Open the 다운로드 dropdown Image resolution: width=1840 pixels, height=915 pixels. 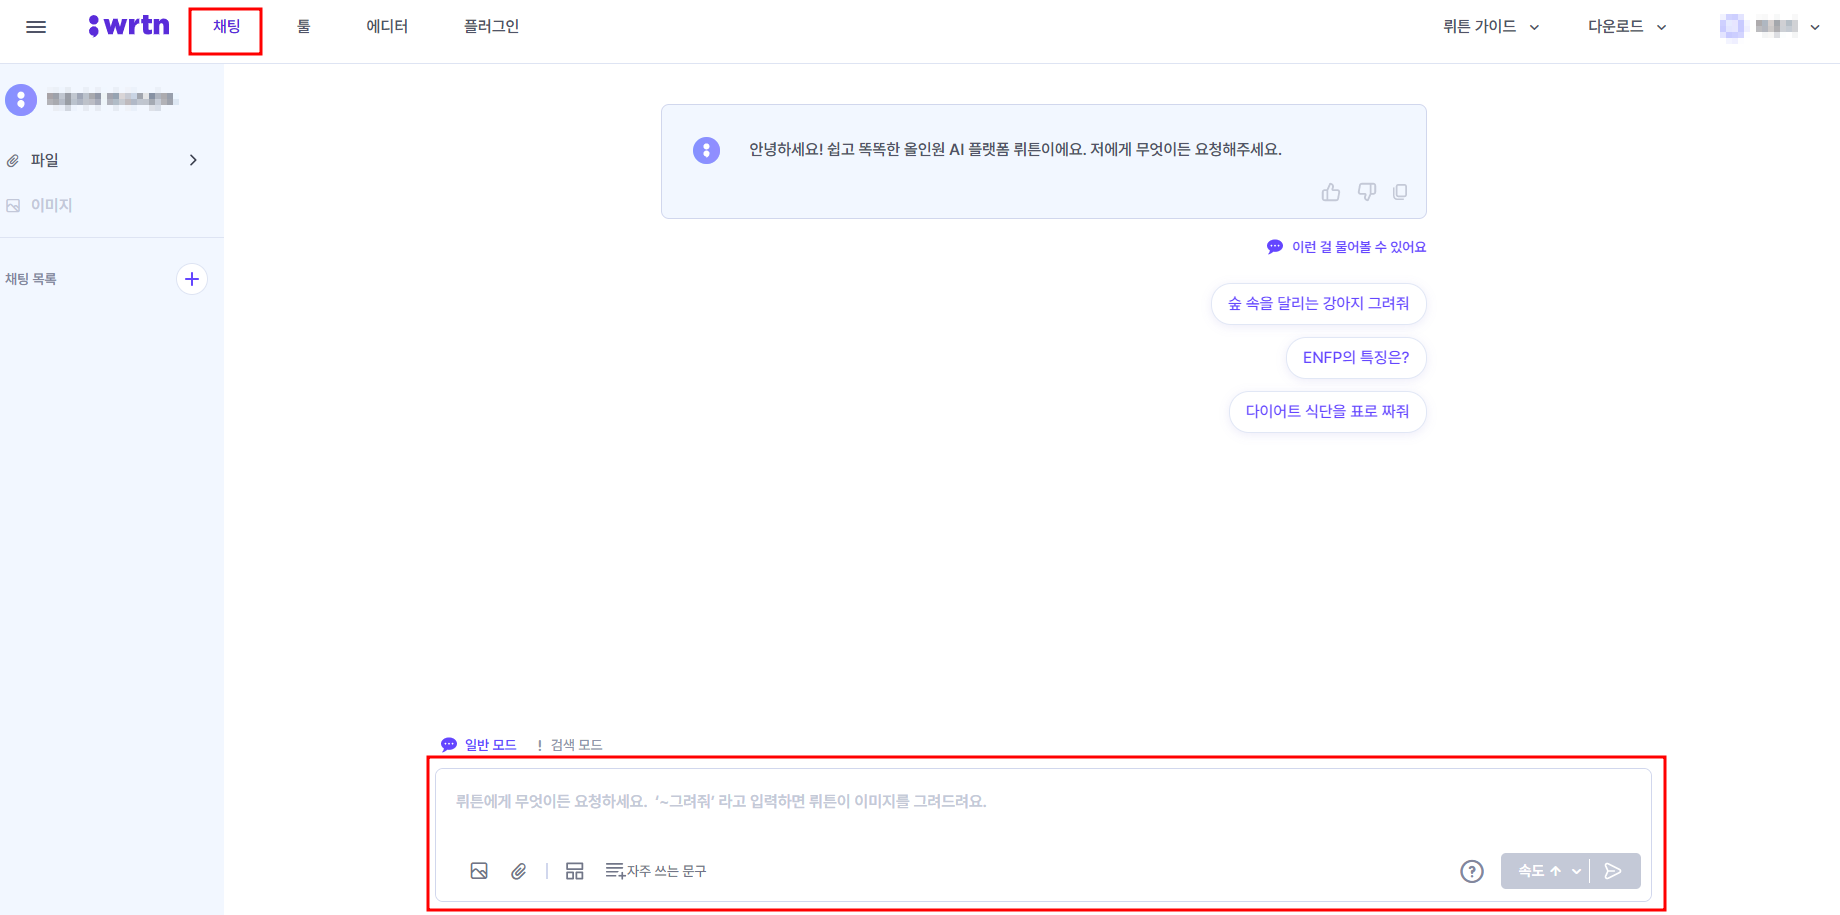click(x=1625, y=26)
